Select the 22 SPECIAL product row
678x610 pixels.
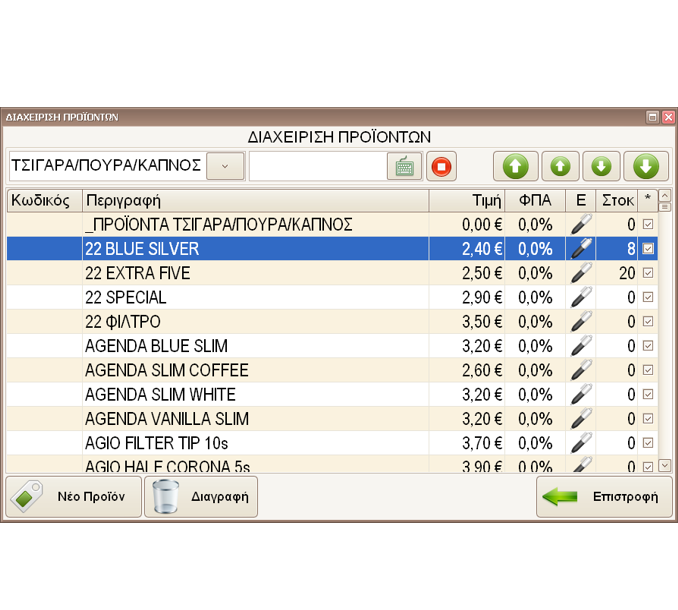pyautogui.click(x=332, y=297)
